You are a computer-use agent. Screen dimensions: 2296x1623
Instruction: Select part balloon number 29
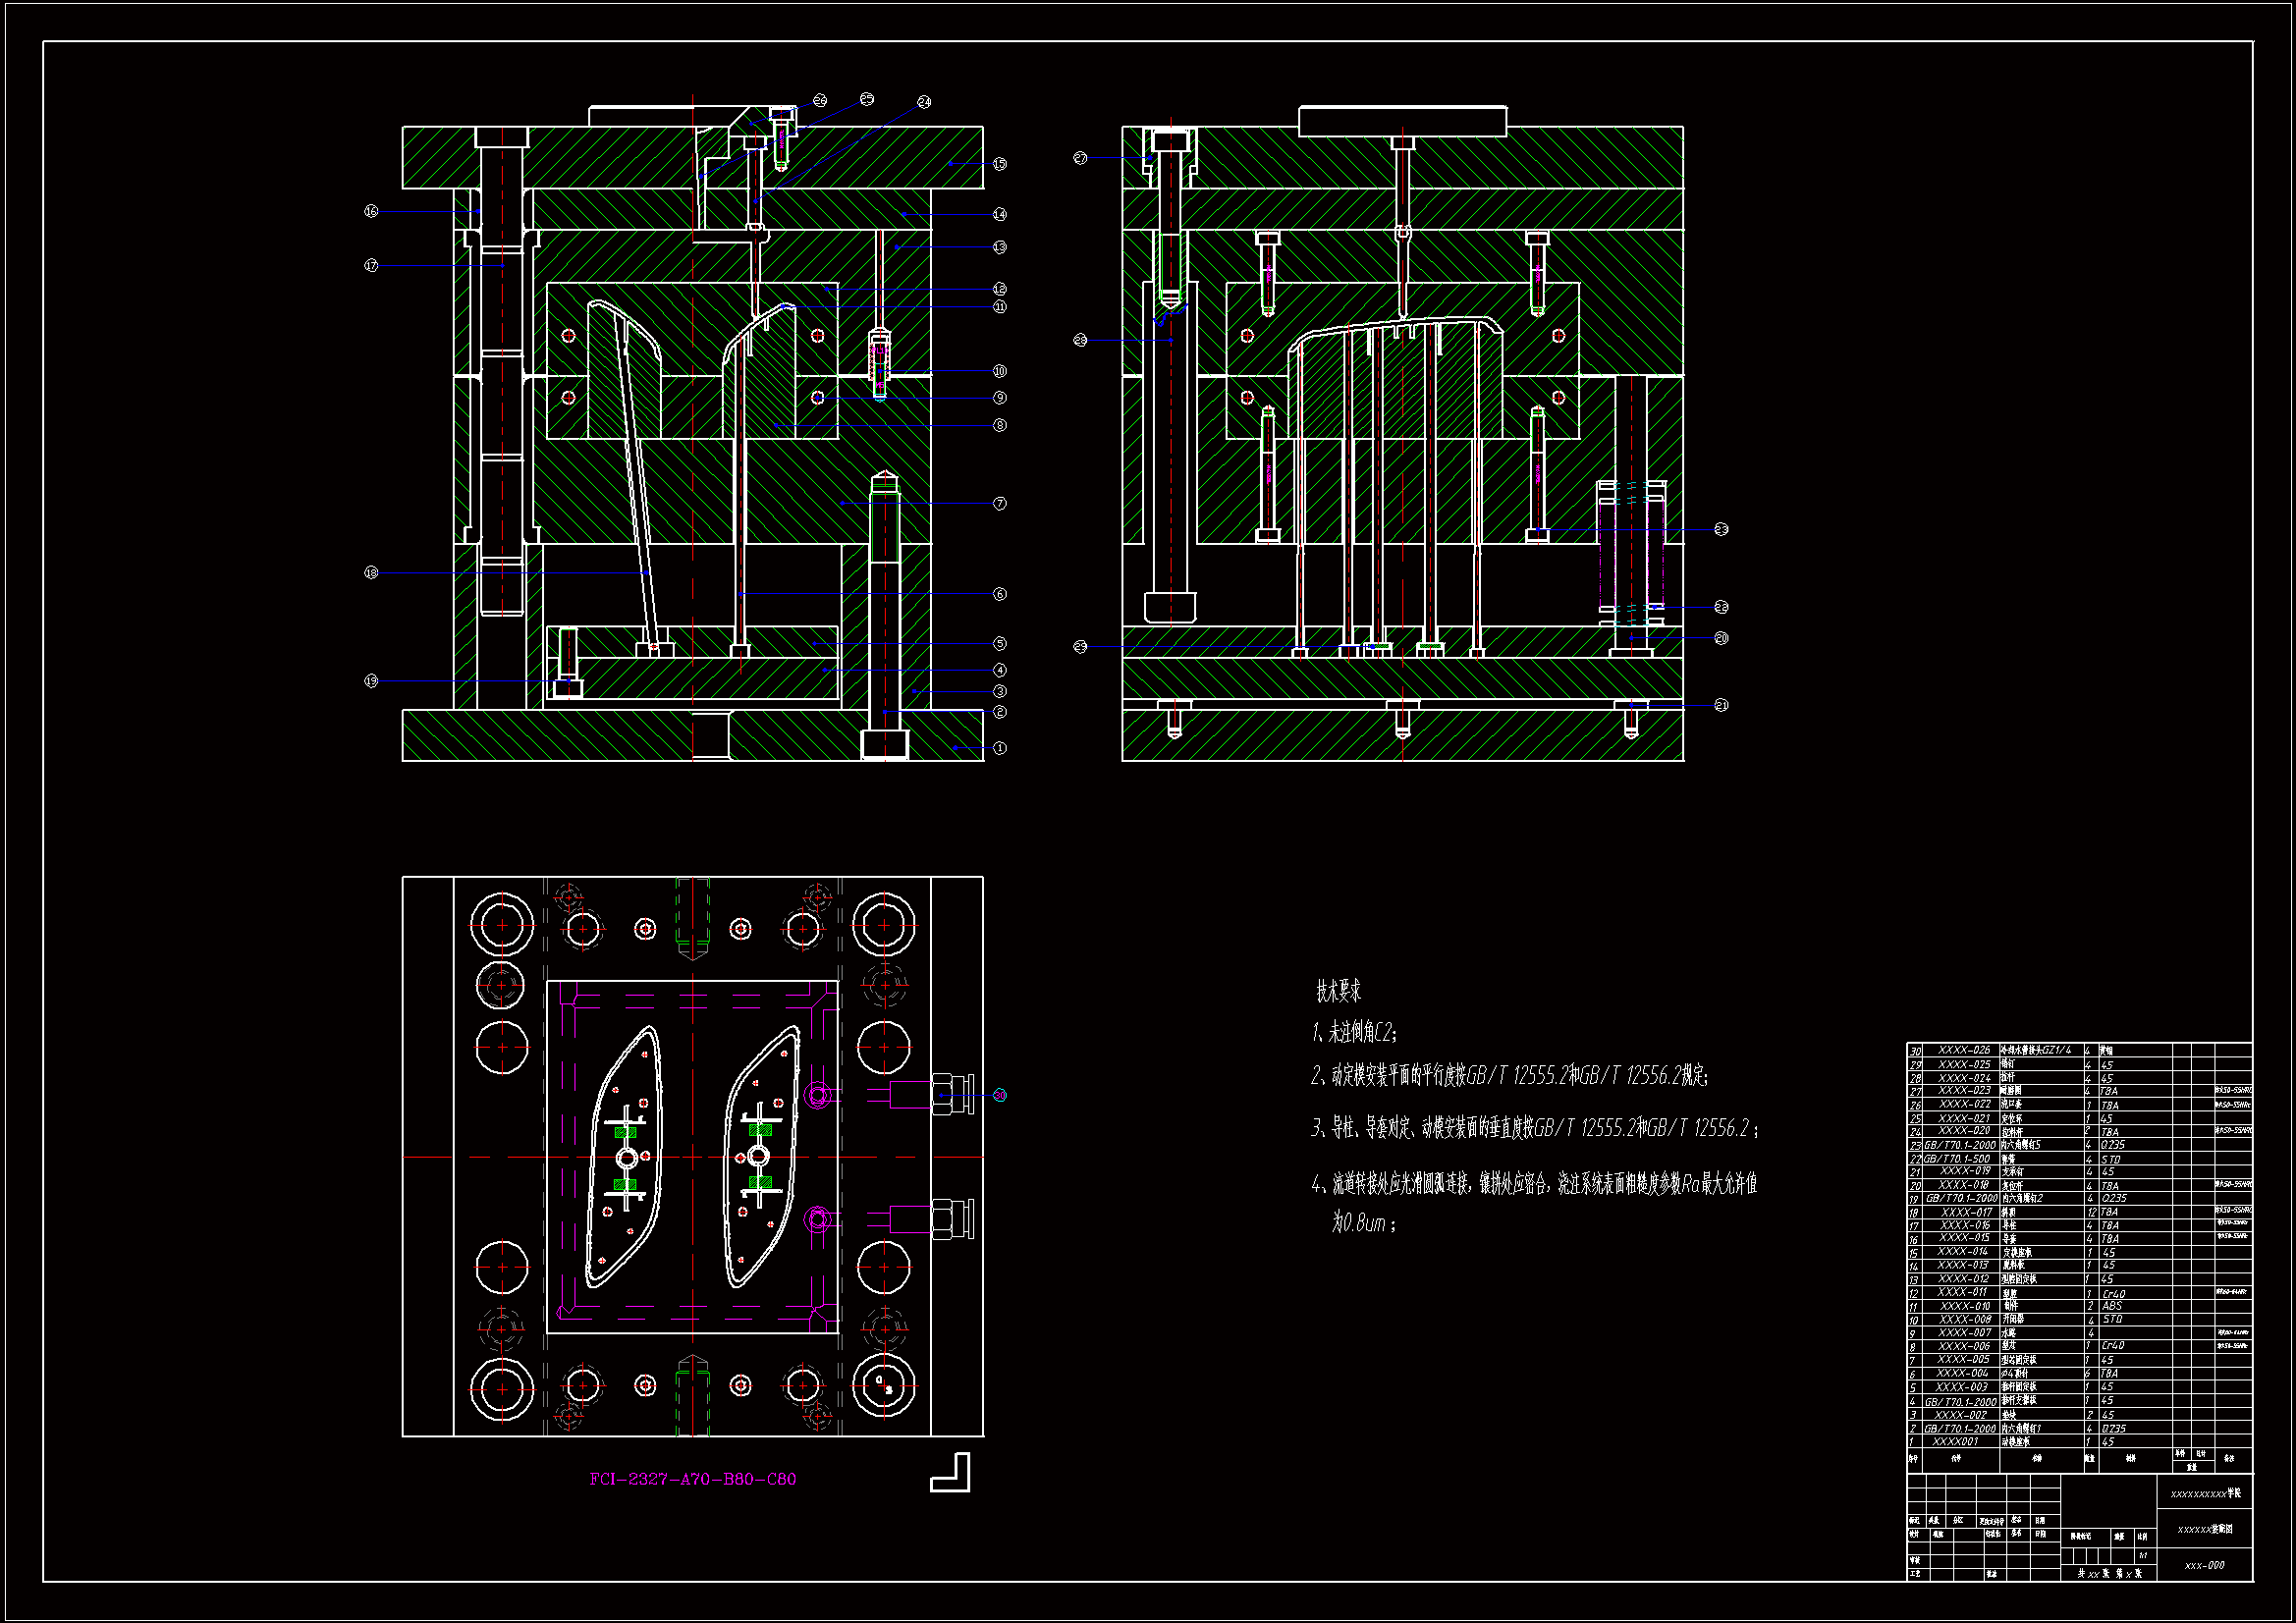click(1080, 647)
